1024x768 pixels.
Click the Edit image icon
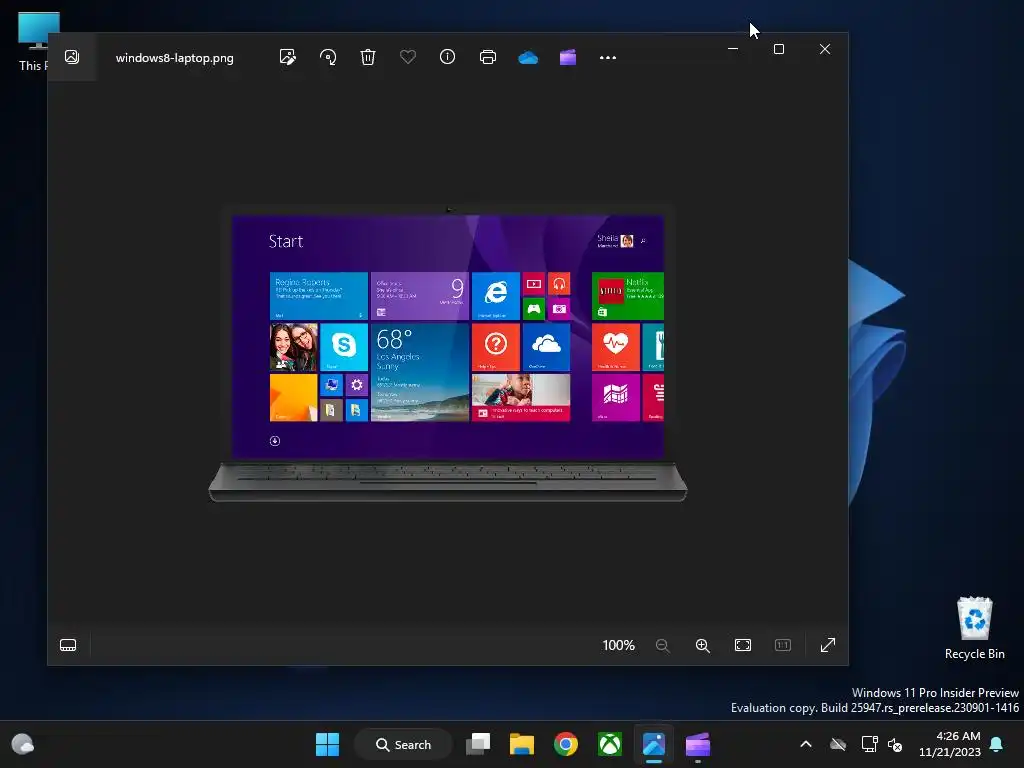(x=287, y=57)
